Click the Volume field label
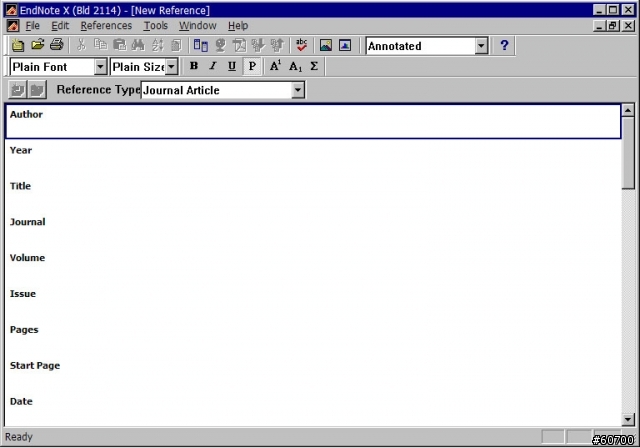 [x=27, y=258]
